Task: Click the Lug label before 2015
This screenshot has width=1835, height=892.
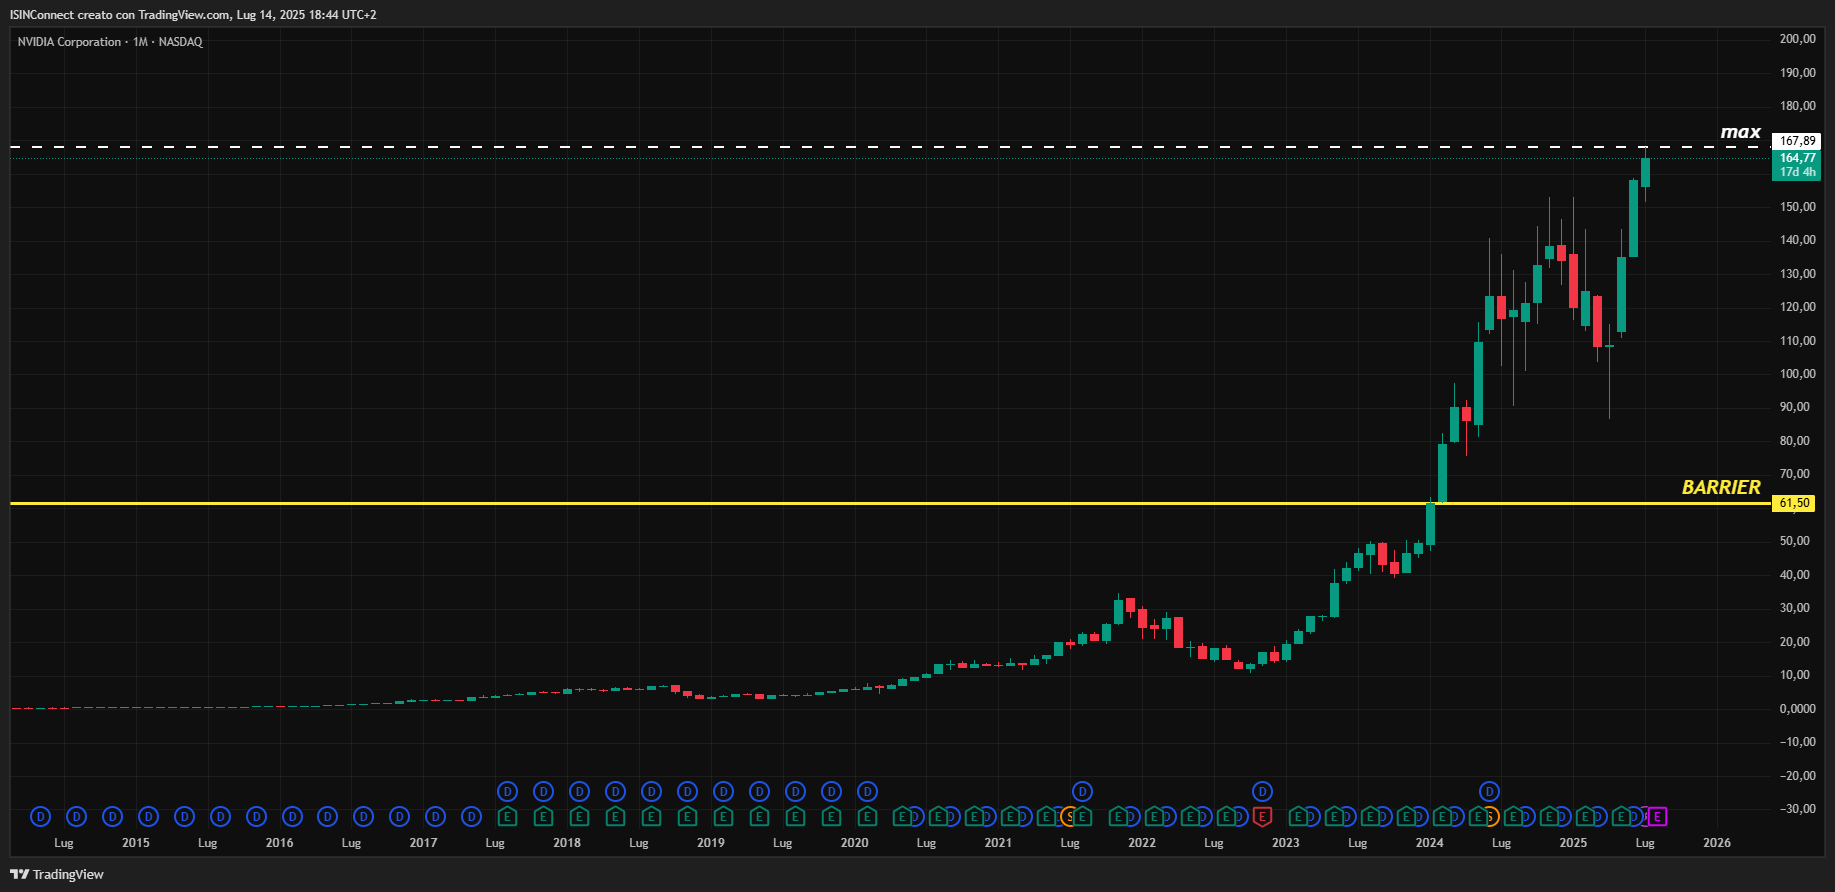Action: (64, 843)
